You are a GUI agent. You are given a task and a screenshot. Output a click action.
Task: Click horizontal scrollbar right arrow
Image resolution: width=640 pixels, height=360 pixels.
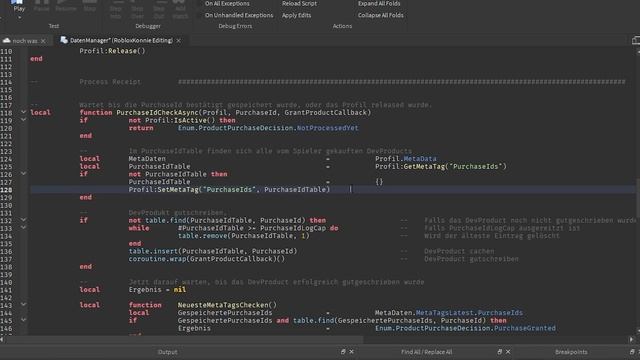[x=631, y=339]
